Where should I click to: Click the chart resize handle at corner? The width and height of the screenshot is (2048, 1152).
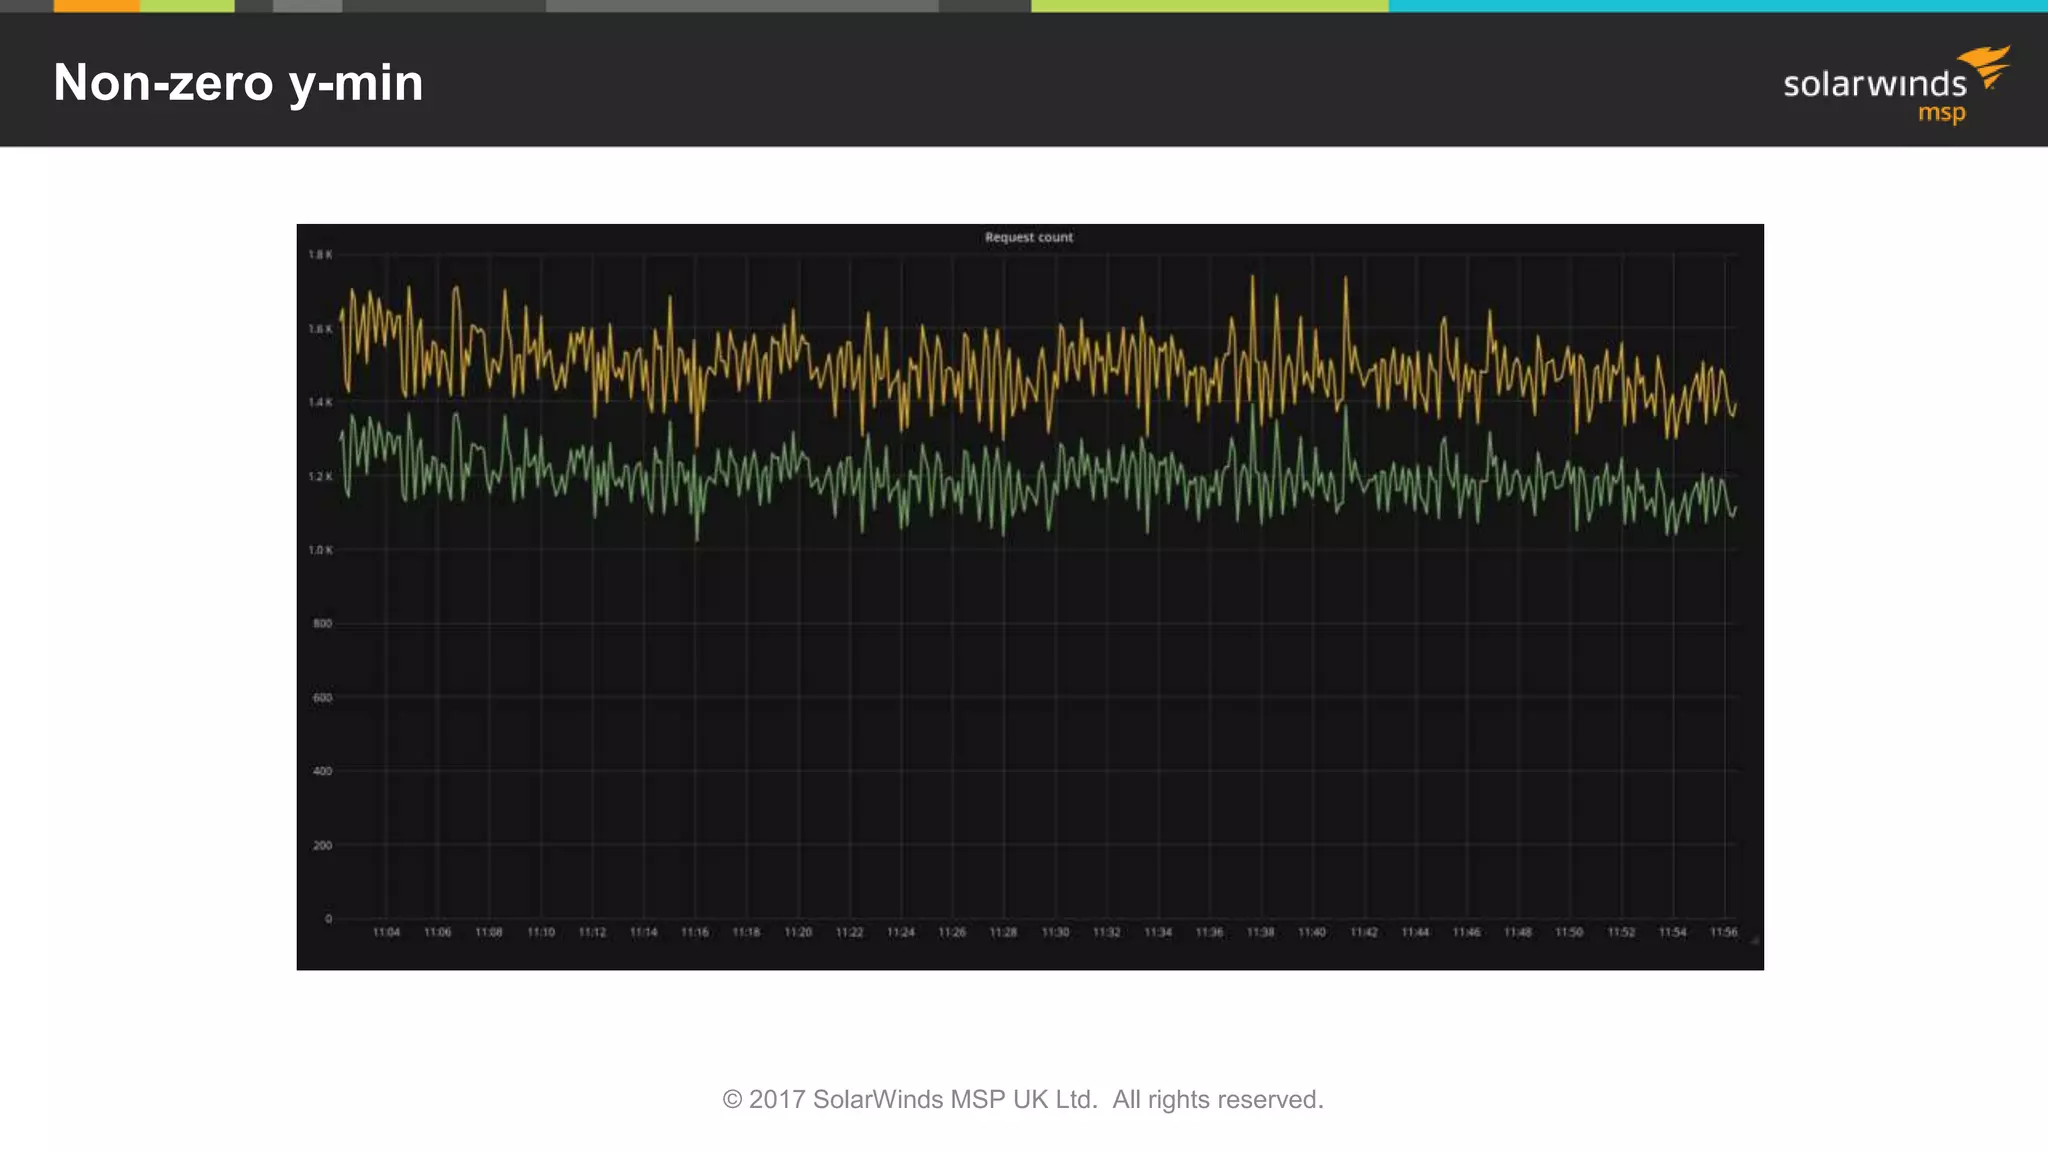(x=1754, y=940)
